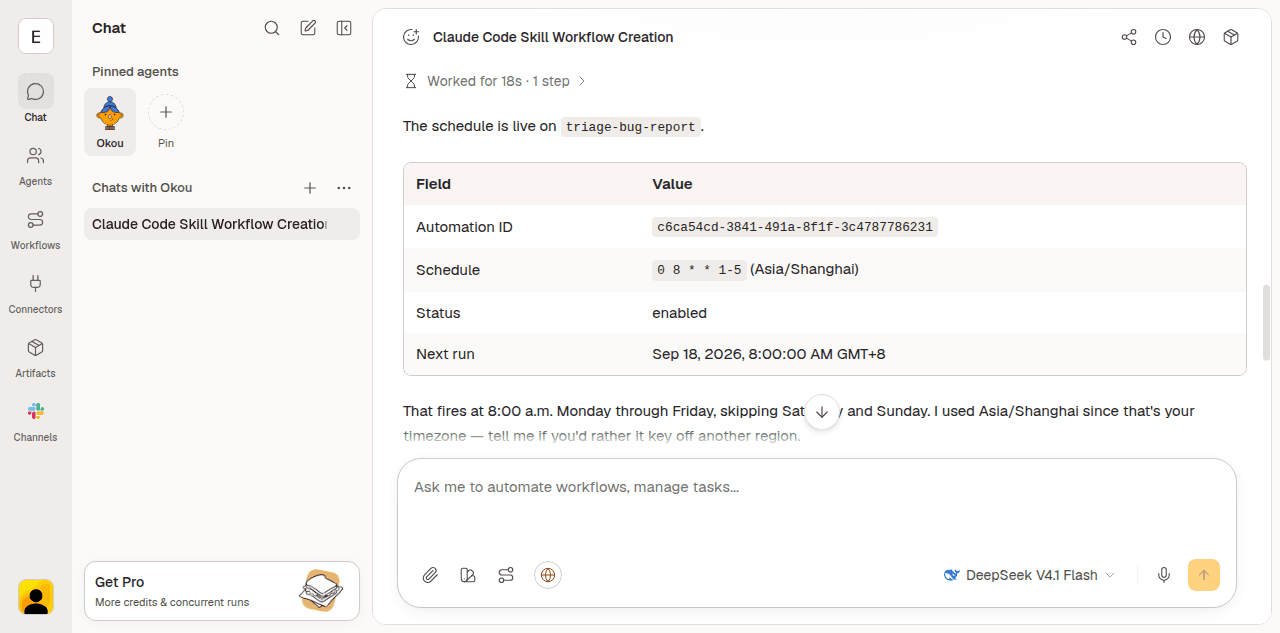The height and width of the screenshot is (633, 1280).
Task: Select the pinned Okou agent
Action: (x=110, y=122)
